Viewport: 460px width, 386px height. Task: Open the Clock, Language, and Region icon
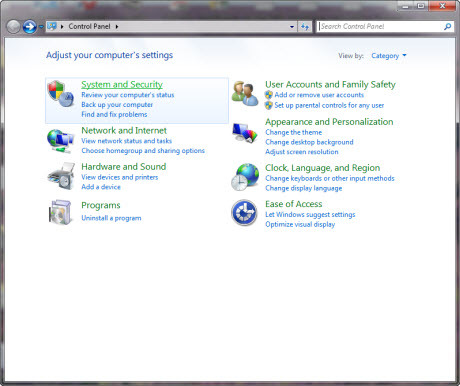click(x=245, y=177)
